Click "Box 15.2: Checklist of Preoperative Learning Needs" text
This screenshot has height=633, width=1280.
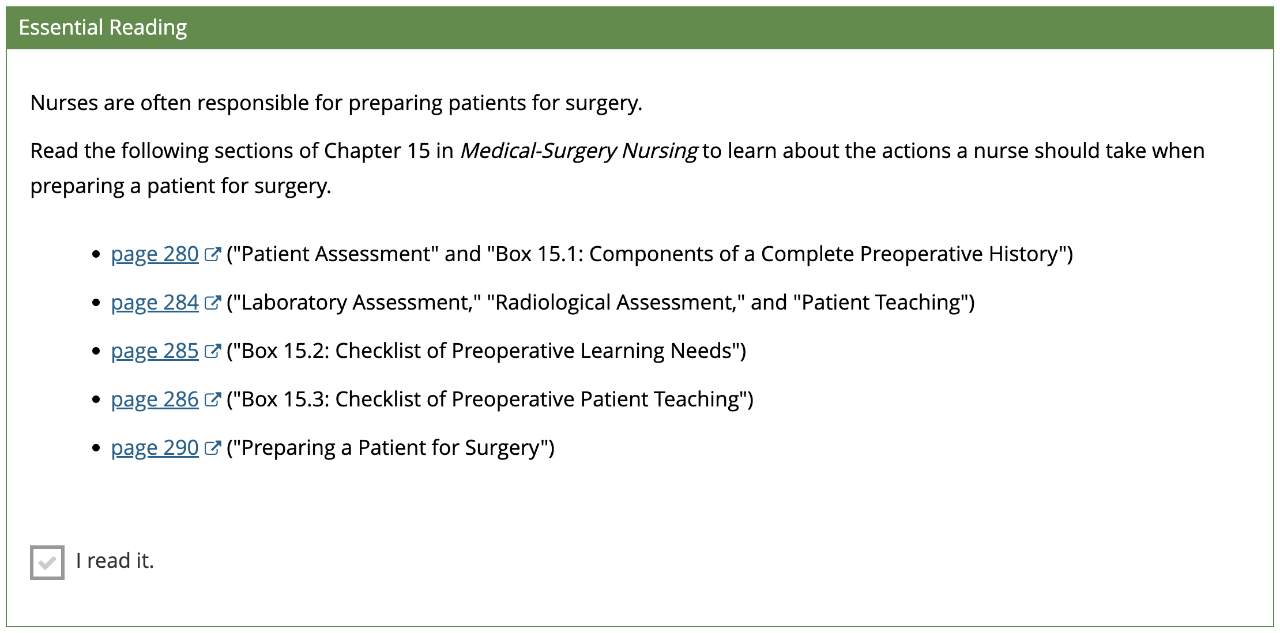(x=486, y=351)
